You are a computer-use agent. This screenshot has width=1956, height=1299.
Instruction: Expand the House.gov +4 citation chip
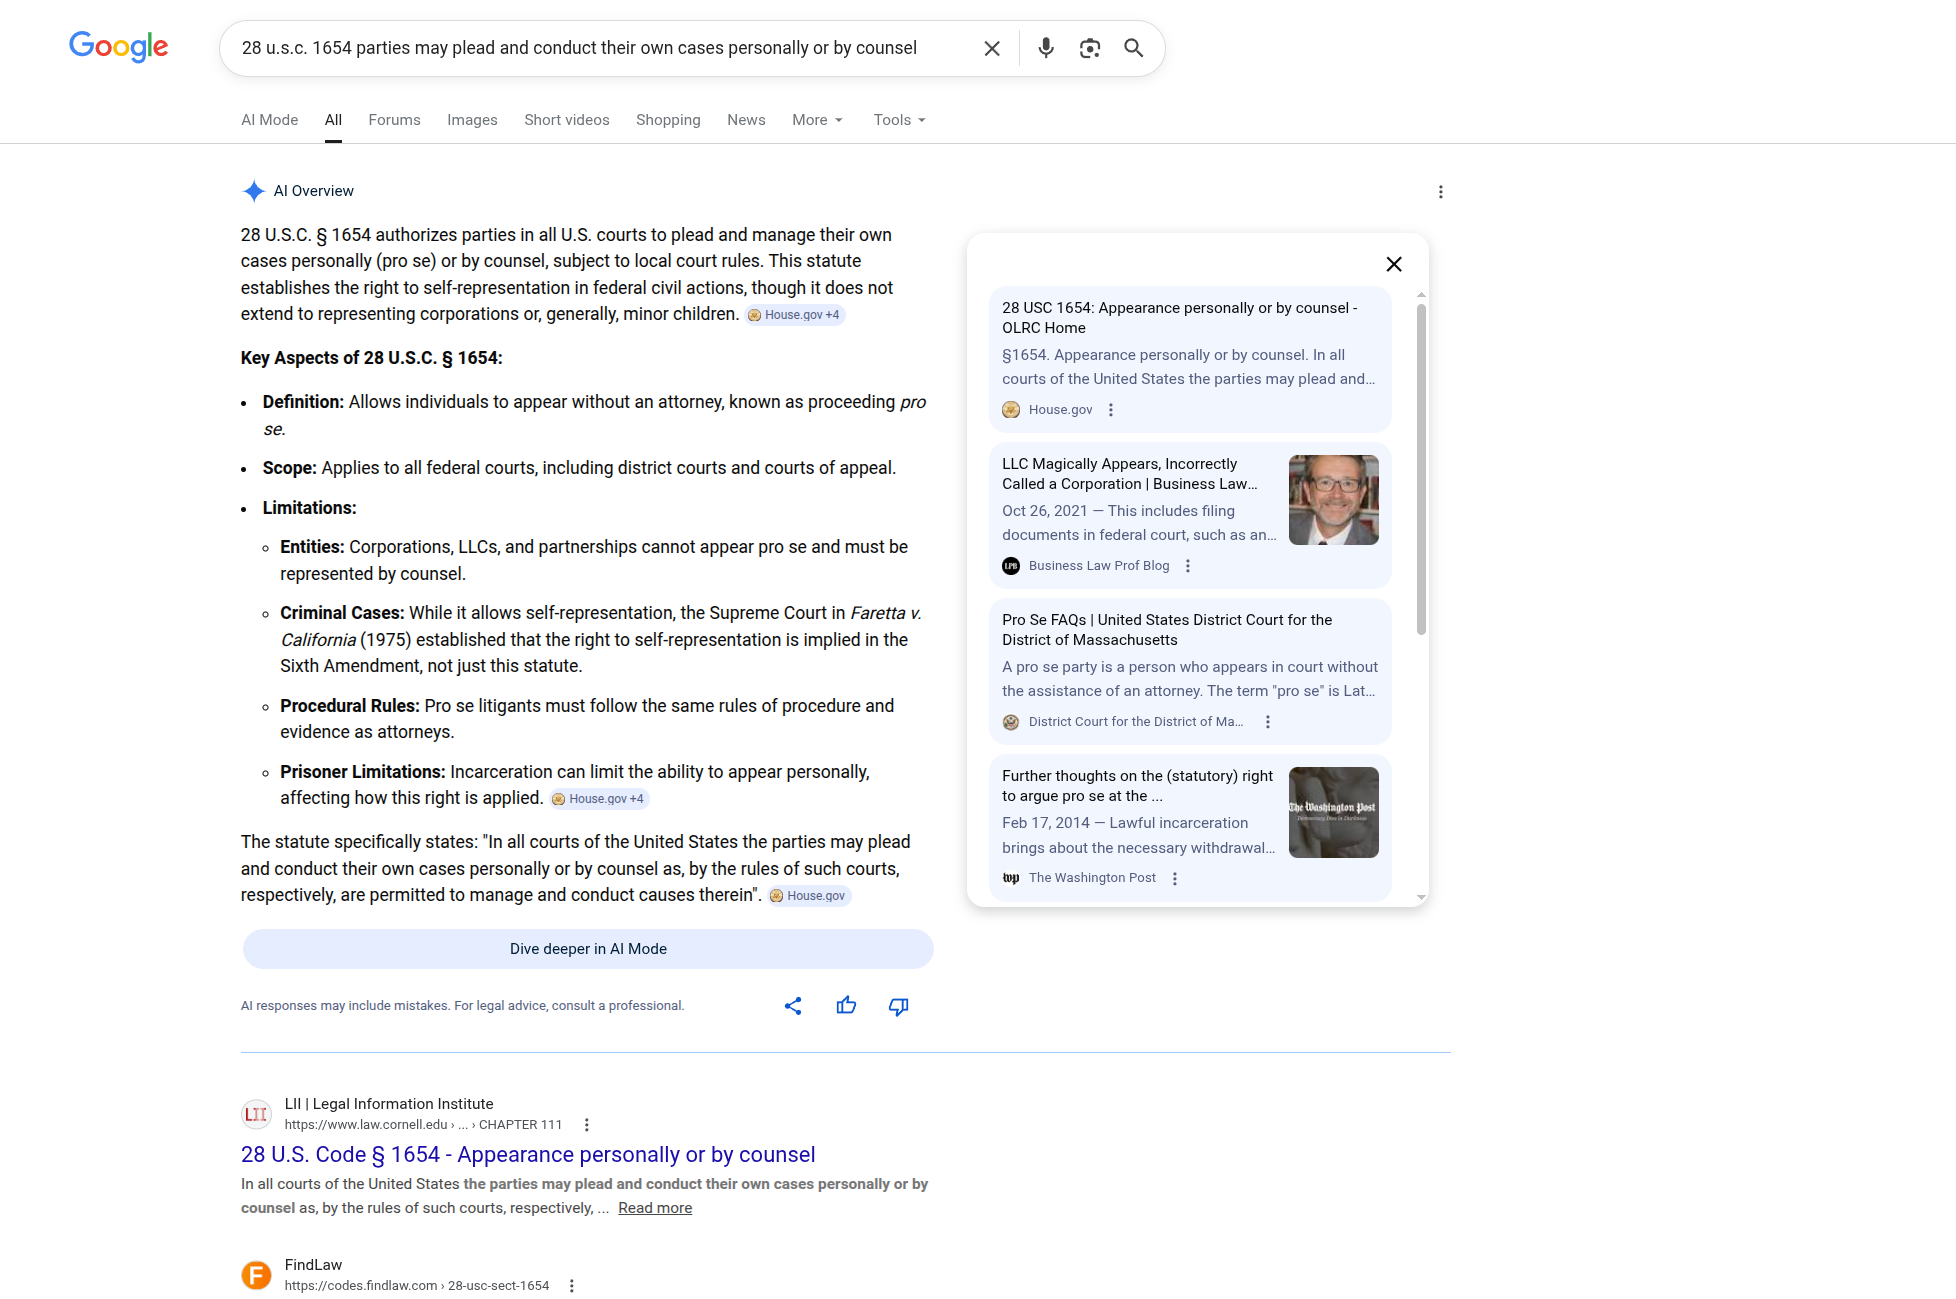point(795,315)
